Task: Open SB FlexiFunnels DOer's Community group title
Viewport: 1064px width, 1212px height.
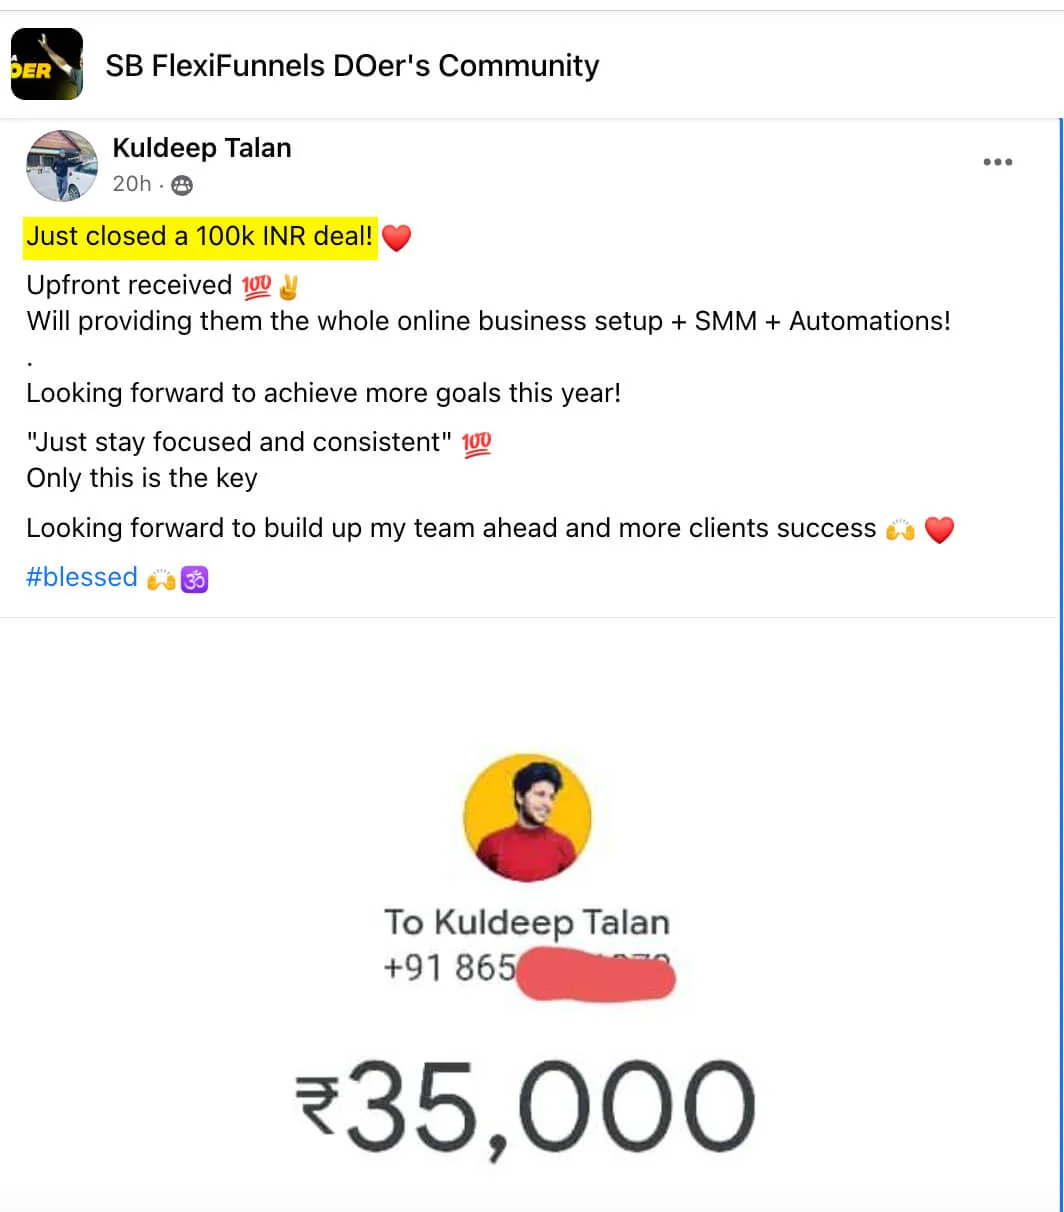Action: 352,66
